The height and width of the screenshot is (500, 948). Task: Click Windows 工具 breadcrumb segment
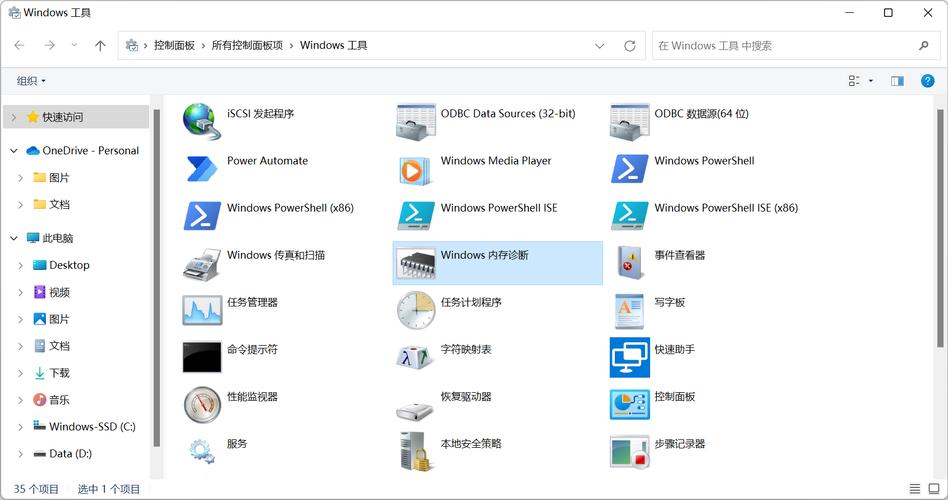tap(334, 45)
